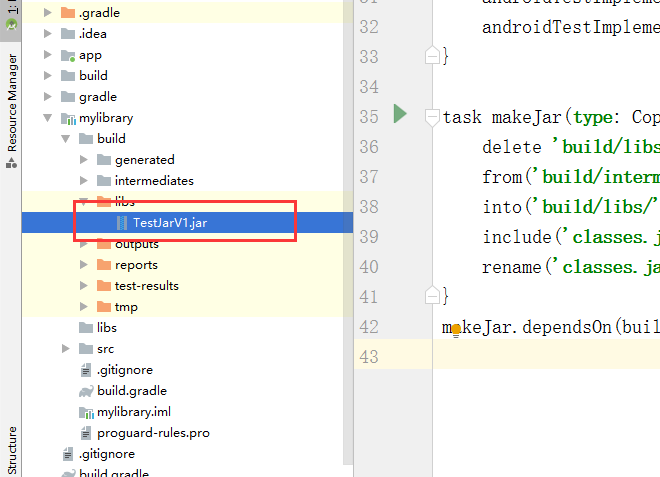This screenshot has width=660, height=477.
Task: Open the Structure side tab
Action: click(12, 450)
